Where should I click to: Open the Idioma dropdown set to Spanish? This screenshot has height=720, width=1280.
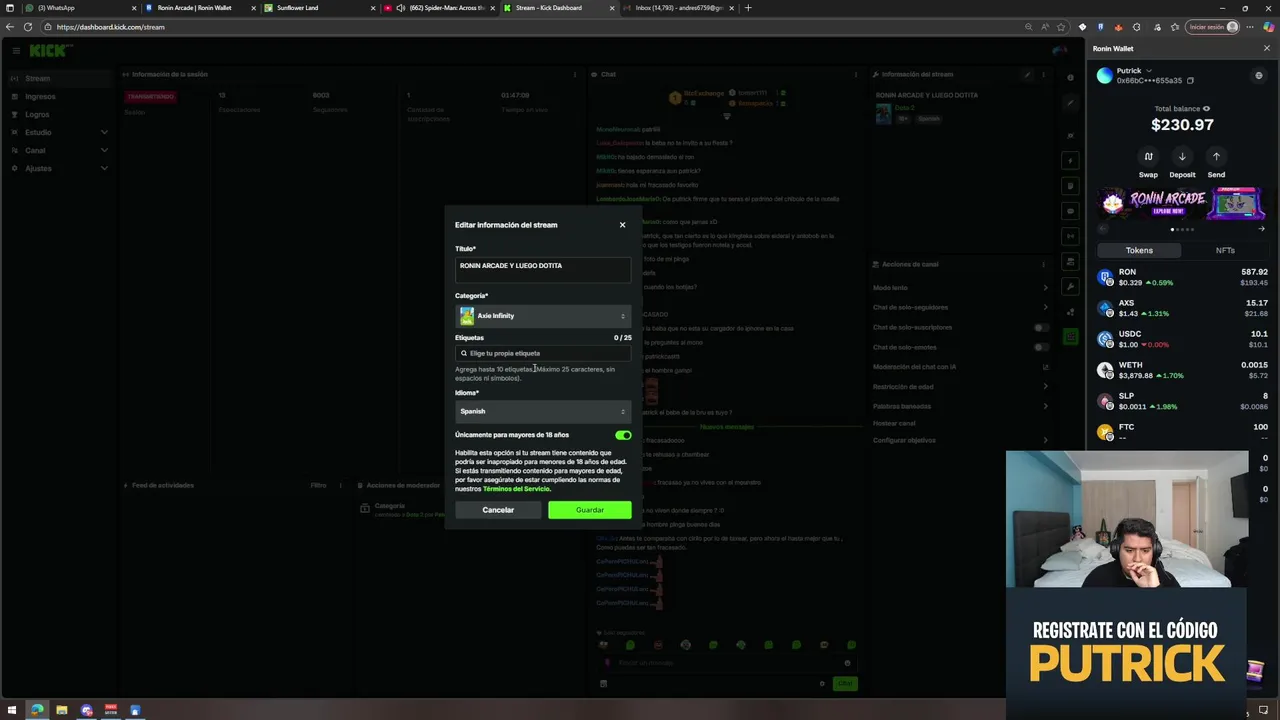[543, 411]
